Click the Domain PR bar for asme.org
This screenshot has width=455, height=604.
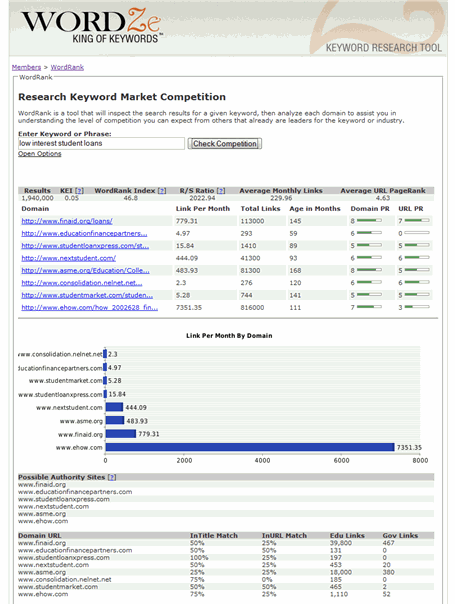pos(369,270)
